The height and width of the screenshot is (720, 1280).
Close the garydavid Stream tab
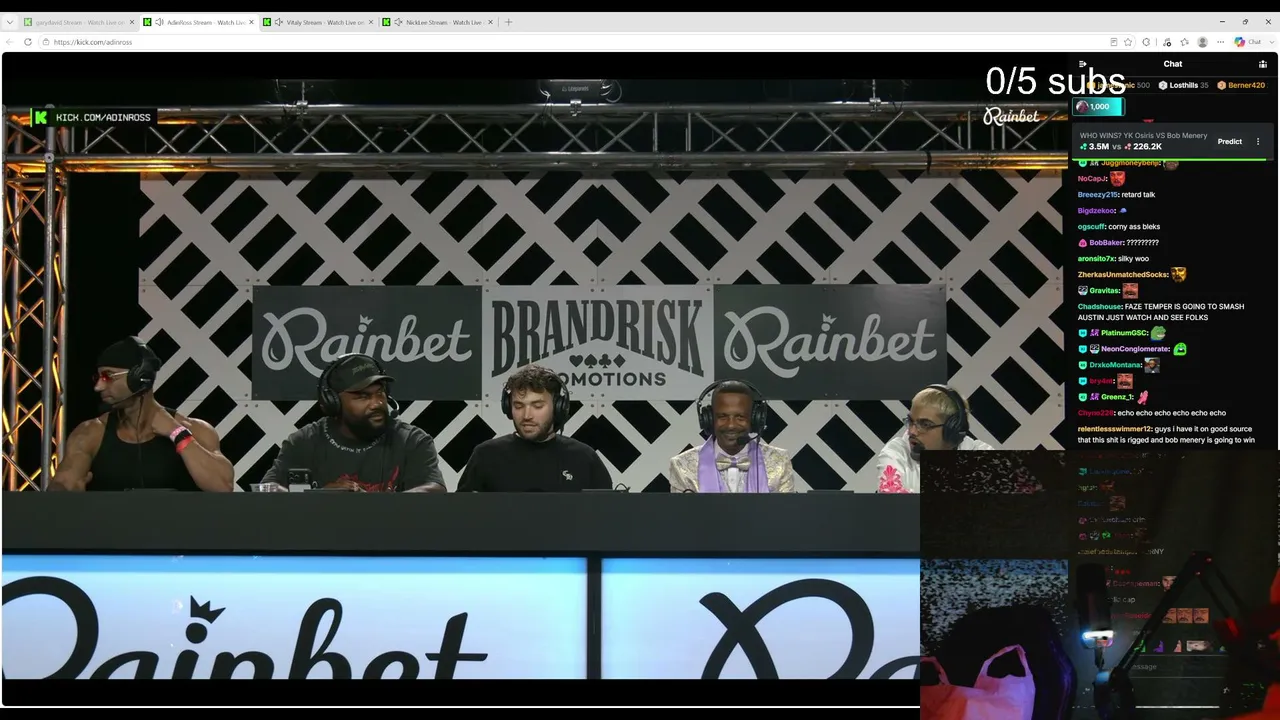[132, 22]
